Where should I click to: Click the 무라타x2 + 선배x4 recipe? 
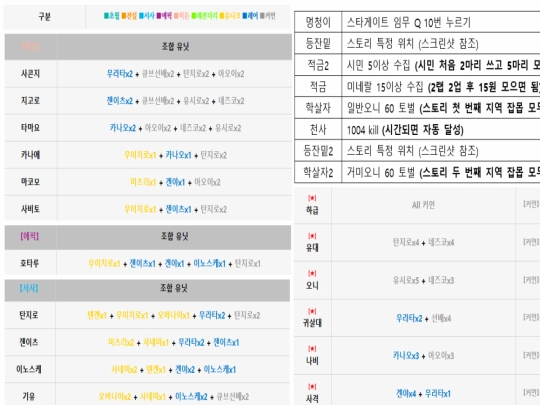(423, 319)
